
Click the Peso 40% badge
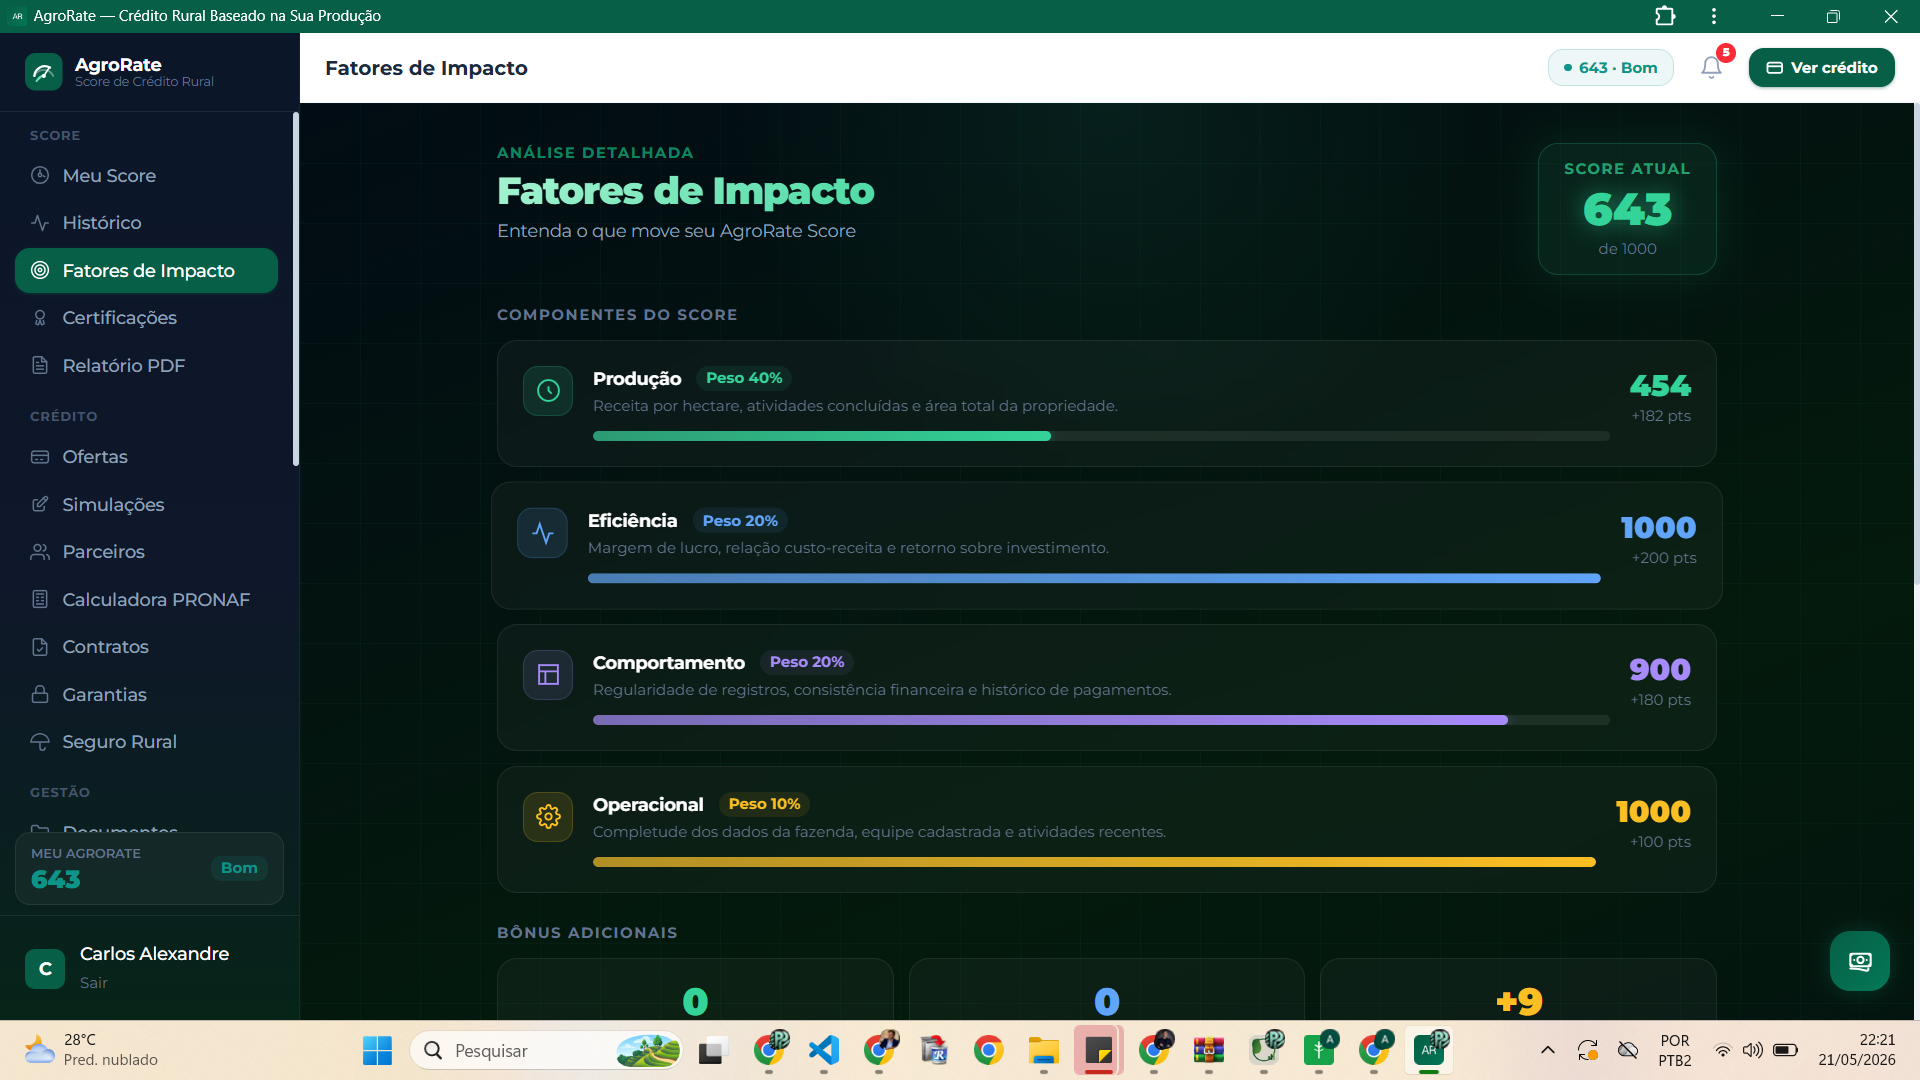(x=744, y=378)
